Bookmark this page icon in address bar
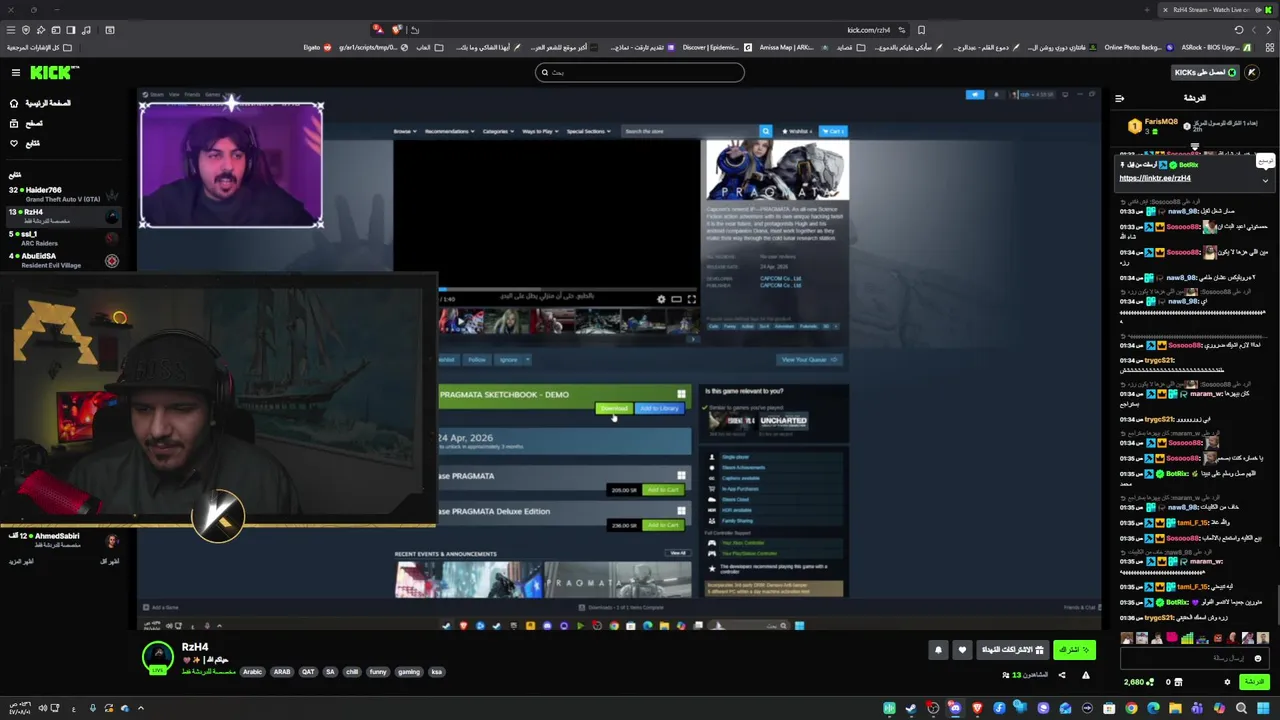 (x=921, y=30)
